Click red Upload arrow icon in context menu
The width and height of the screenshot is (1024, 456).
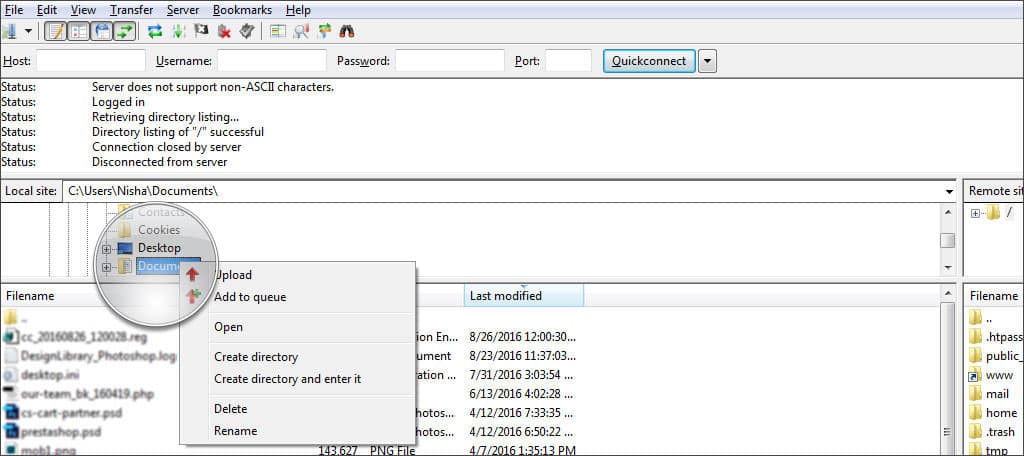[x=192, y=275]
